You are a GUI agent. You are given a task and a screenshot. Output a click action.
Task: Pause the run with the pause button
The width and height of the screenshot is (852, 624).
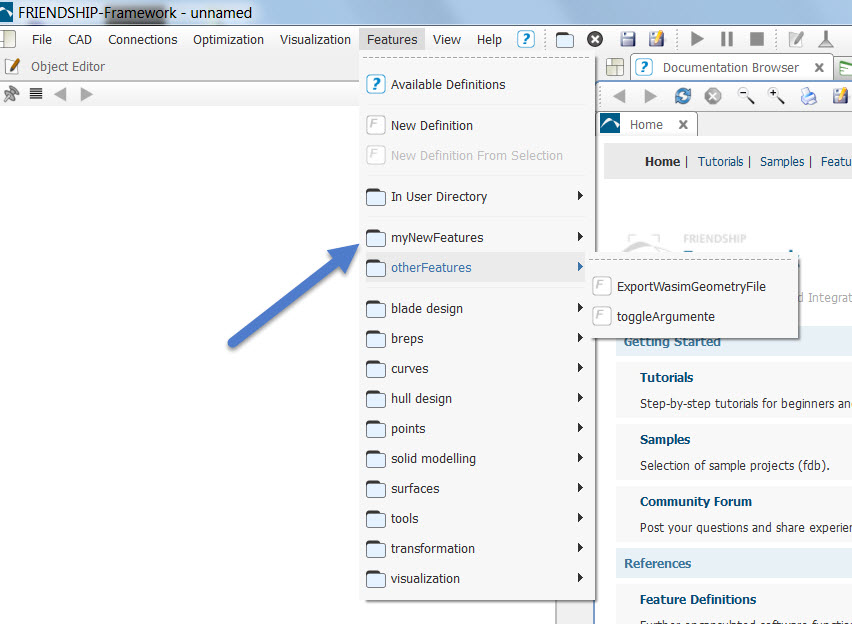[x=726, y=39]
